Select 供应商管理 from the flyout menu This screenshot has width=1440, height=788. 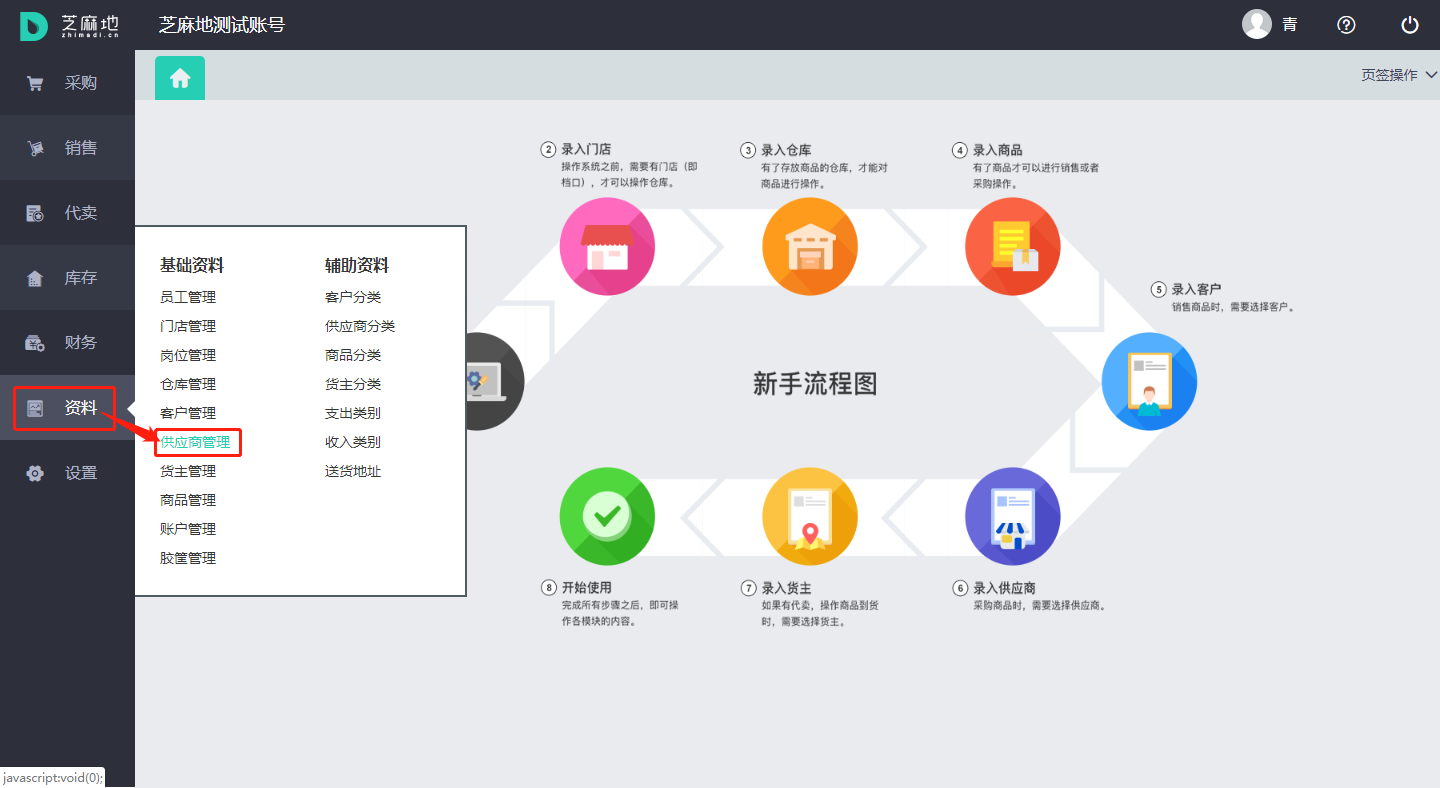(x=195, y=442)
